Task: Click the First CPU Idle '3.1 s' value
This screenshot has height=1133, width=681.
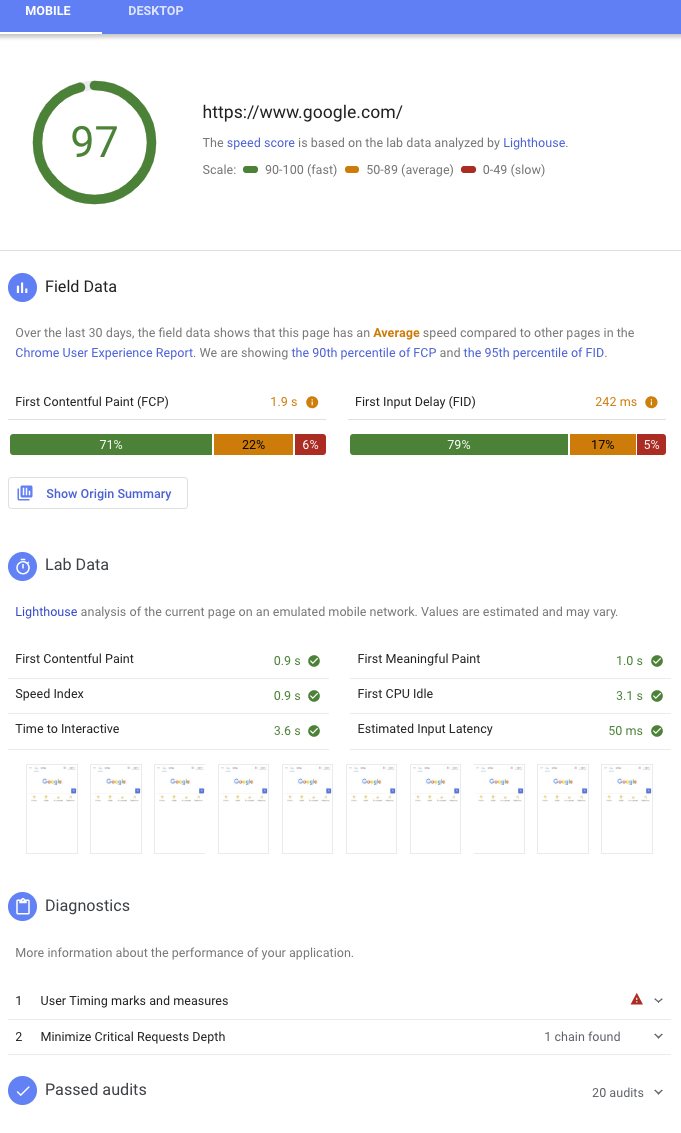Action: 629,696
